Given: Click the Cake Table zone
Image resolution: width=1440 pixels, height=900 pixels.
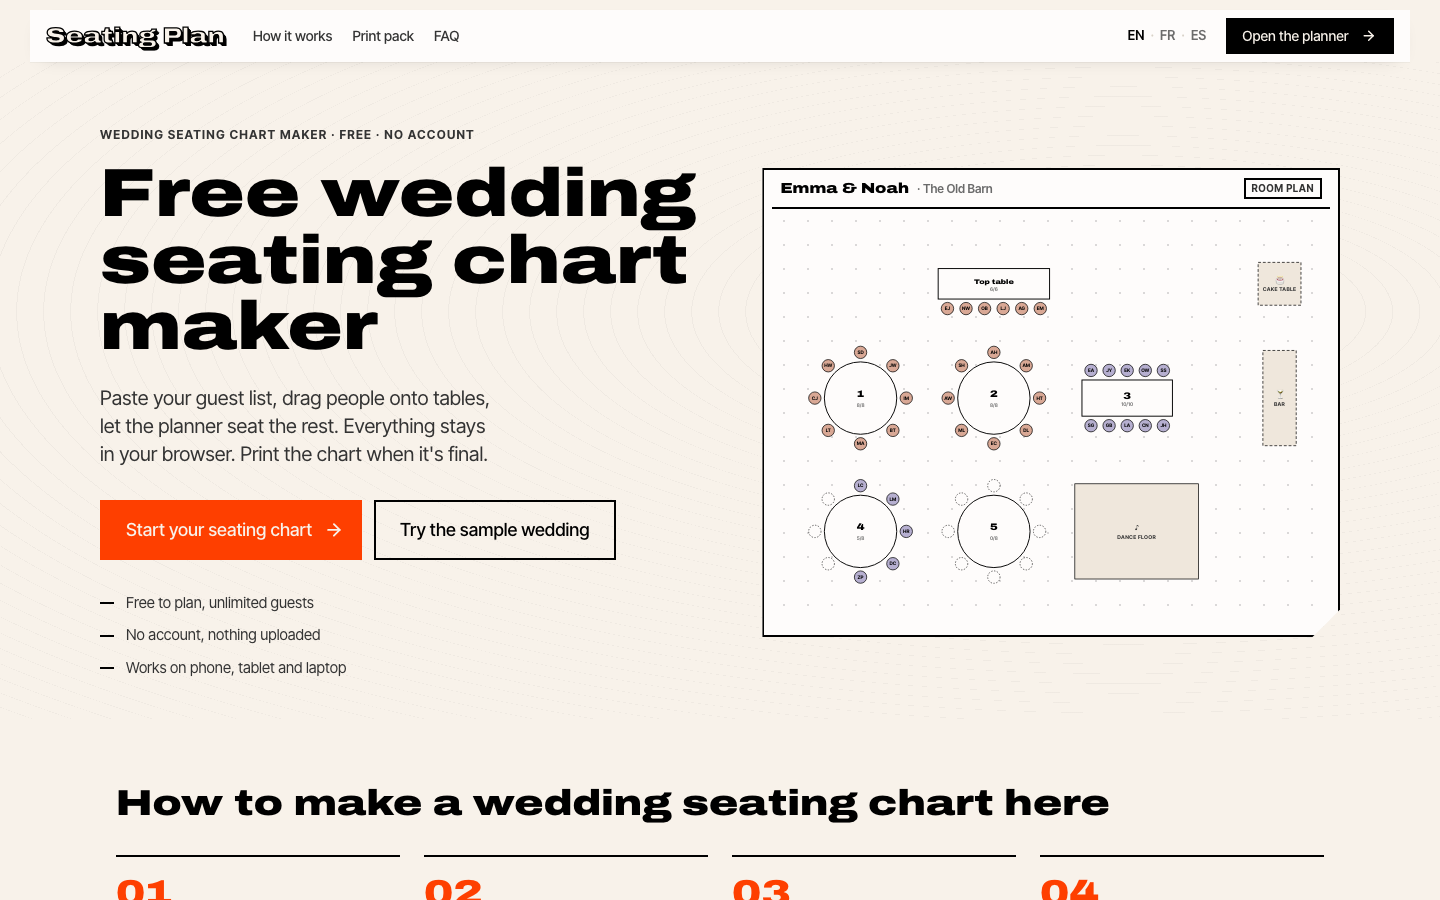Looking at the screenshot, I should pyautogui.click(x=1279, y=284).
